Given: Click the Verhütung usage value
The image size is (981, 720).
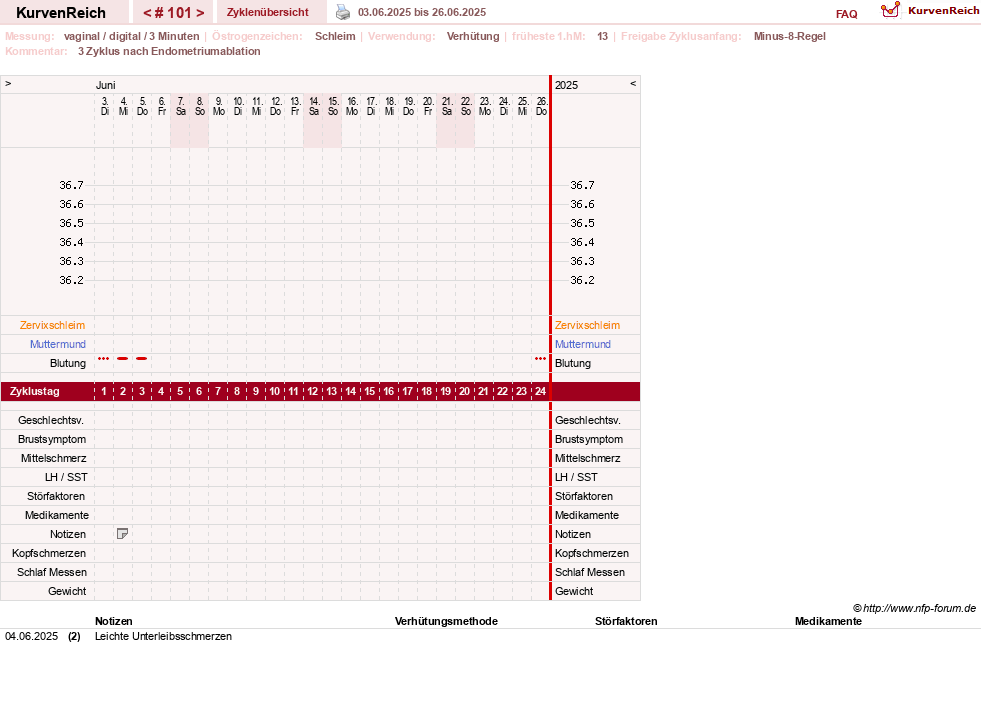Looking at the screenshot, I should [473, 36].
